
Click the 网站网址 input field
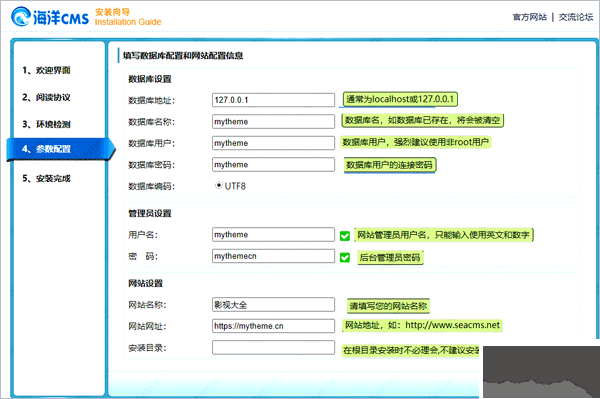273,326
